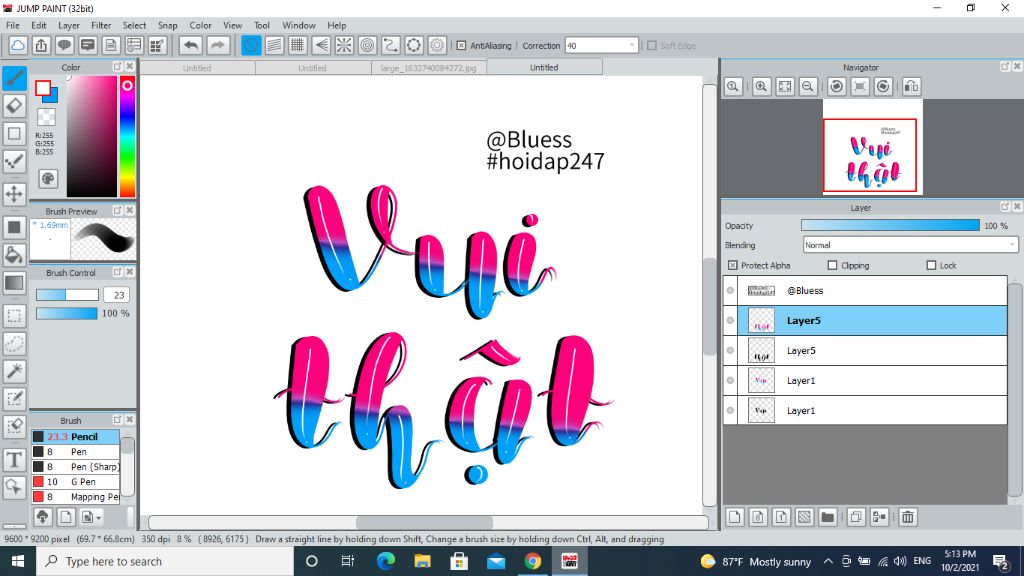1024x576 pixels.
Task: Toggle the AntiAliasing checkbox
Action: point(461,46)
